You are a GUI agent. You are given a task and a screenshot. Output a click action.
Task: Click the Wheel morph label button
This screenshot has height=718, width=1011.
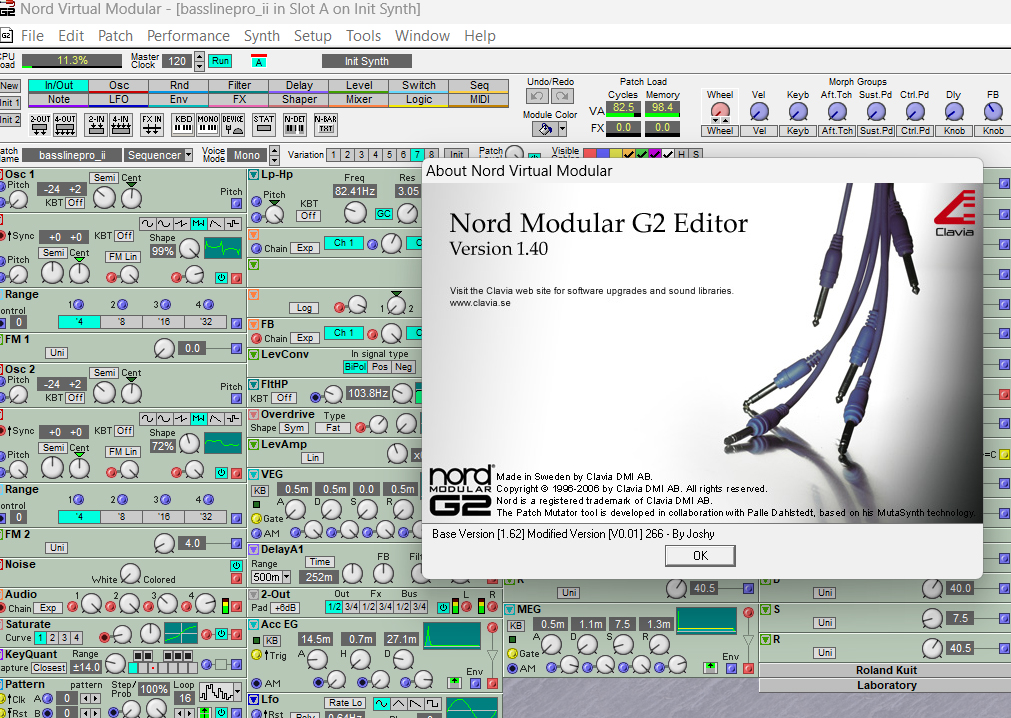tap(720, 131)
